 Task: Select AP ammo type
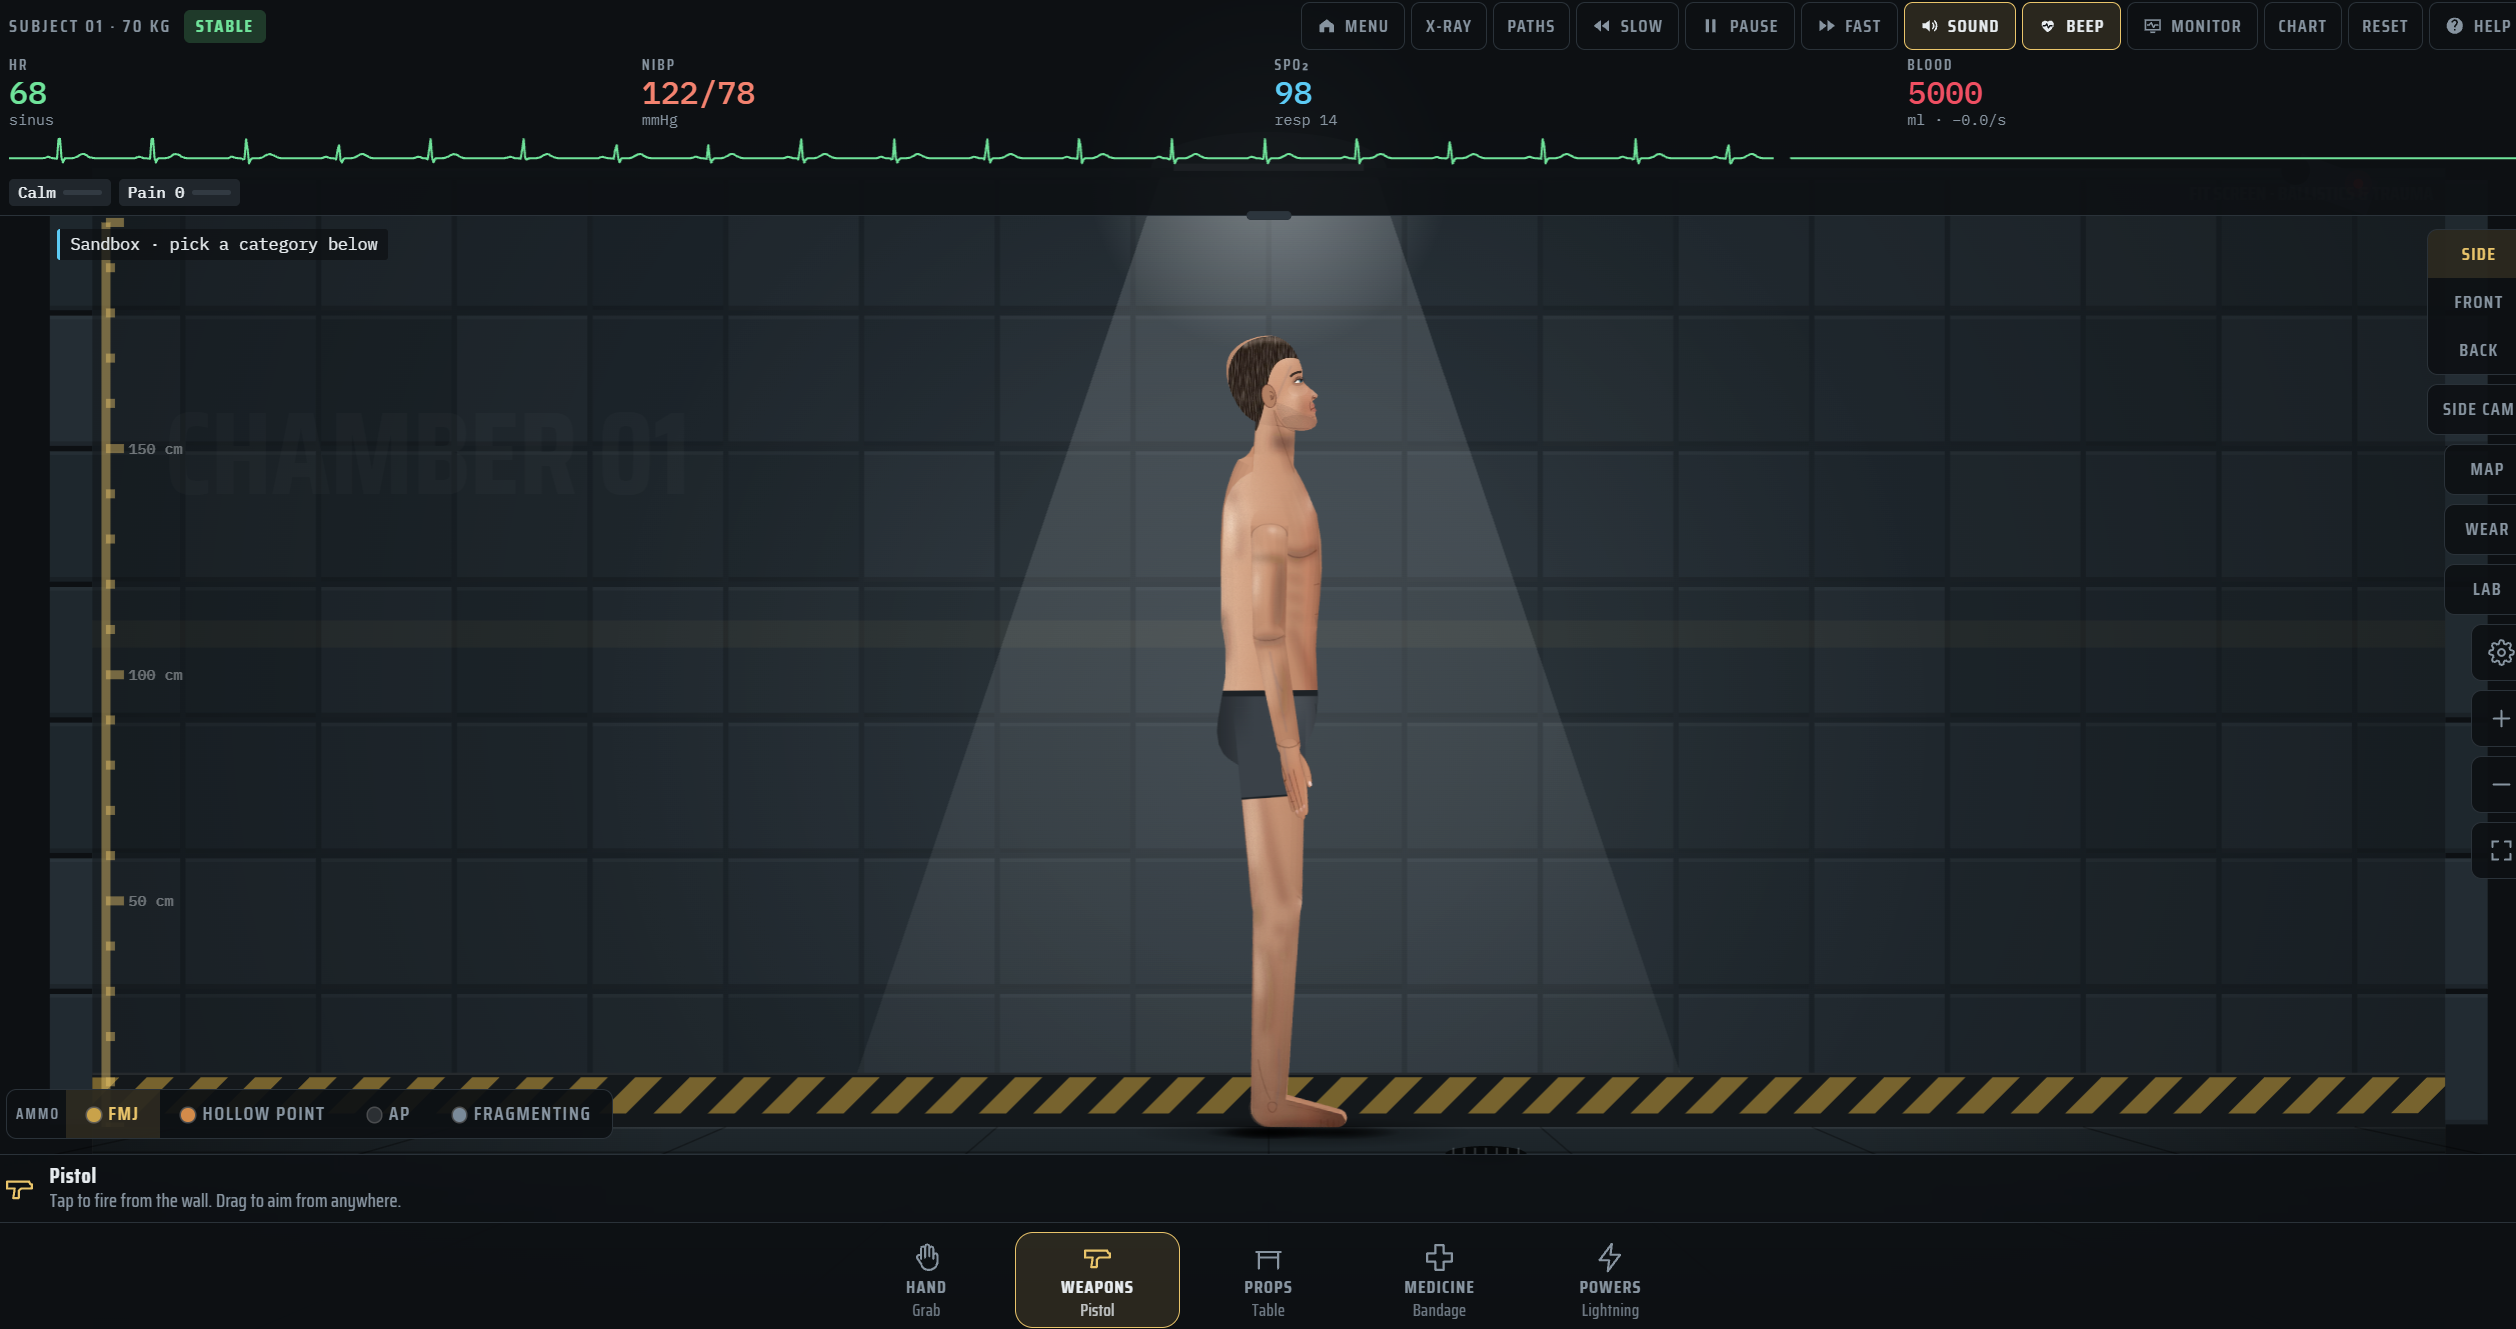click(388, 1114)
